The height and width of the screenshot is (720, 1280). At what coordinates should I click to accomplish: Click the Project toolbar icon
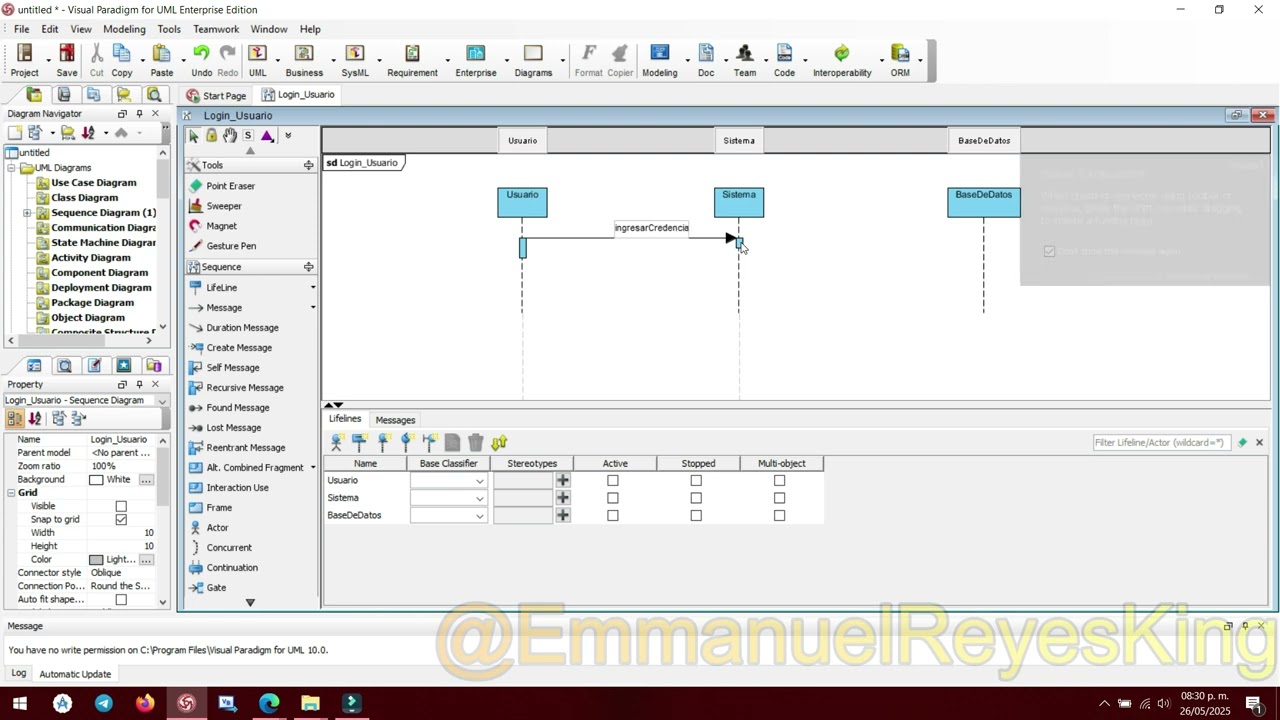(x=25, y=60)
